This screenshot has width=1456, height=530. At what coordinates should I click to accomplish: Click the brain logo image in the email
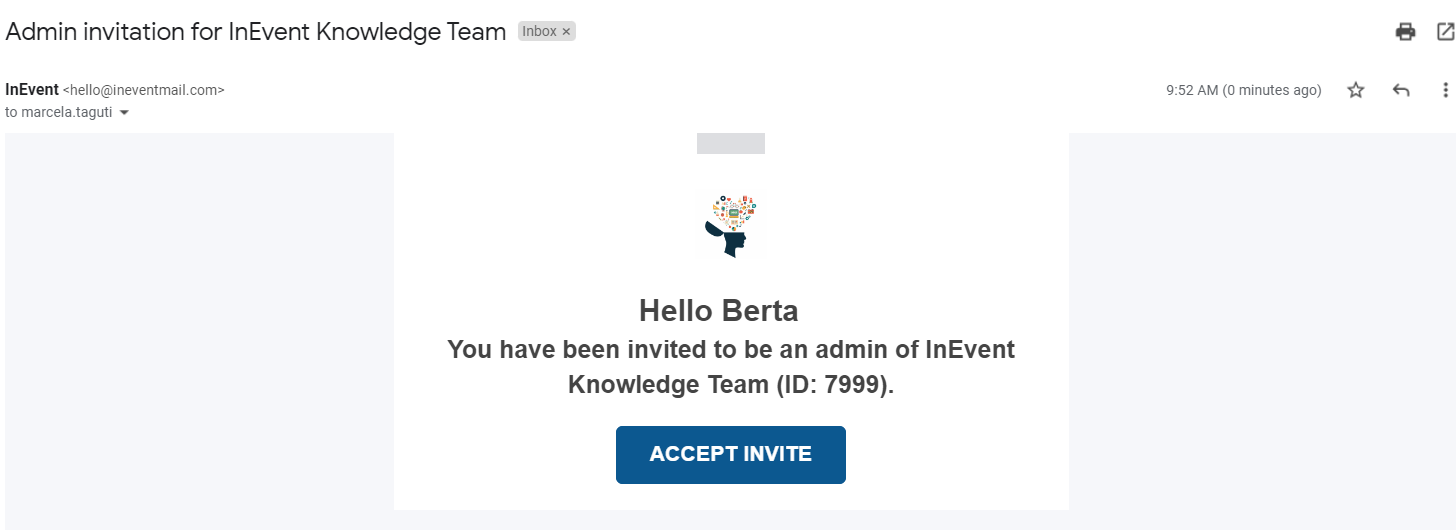(x=732, y=226)
